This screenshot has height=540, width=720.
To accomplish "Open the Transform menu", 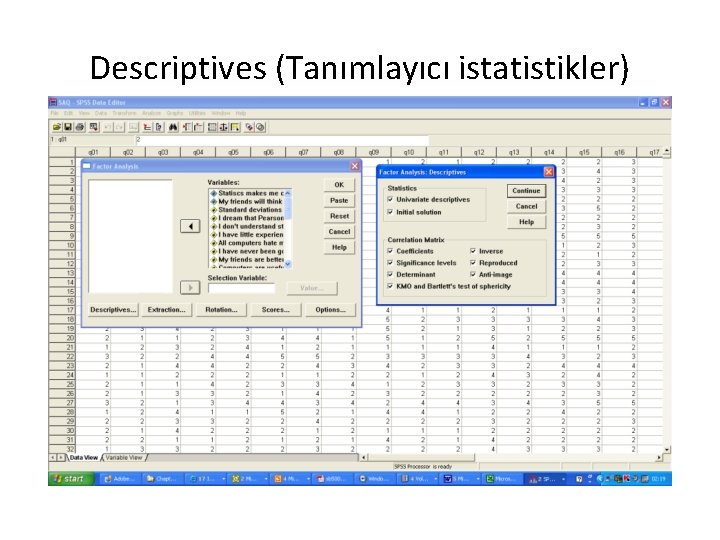I will tap(124, 113).
